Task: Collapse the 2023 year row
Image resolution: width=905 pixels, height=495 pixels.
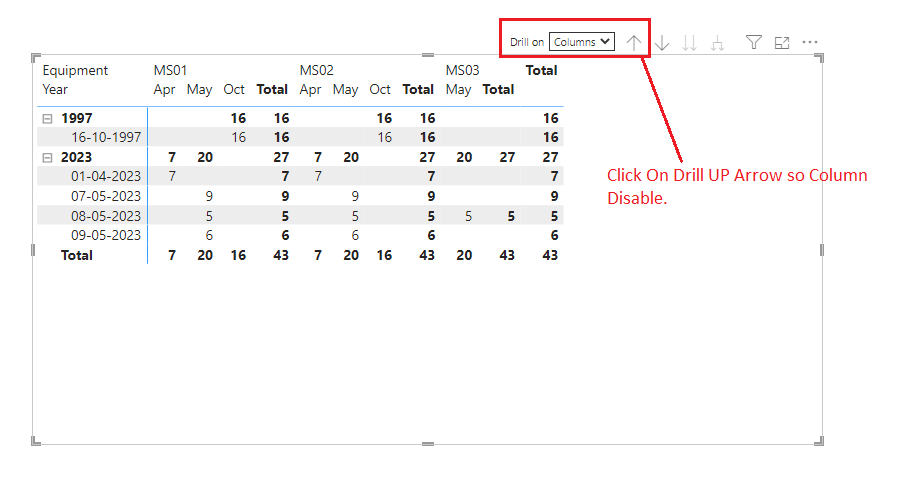Action: point(47,158)
